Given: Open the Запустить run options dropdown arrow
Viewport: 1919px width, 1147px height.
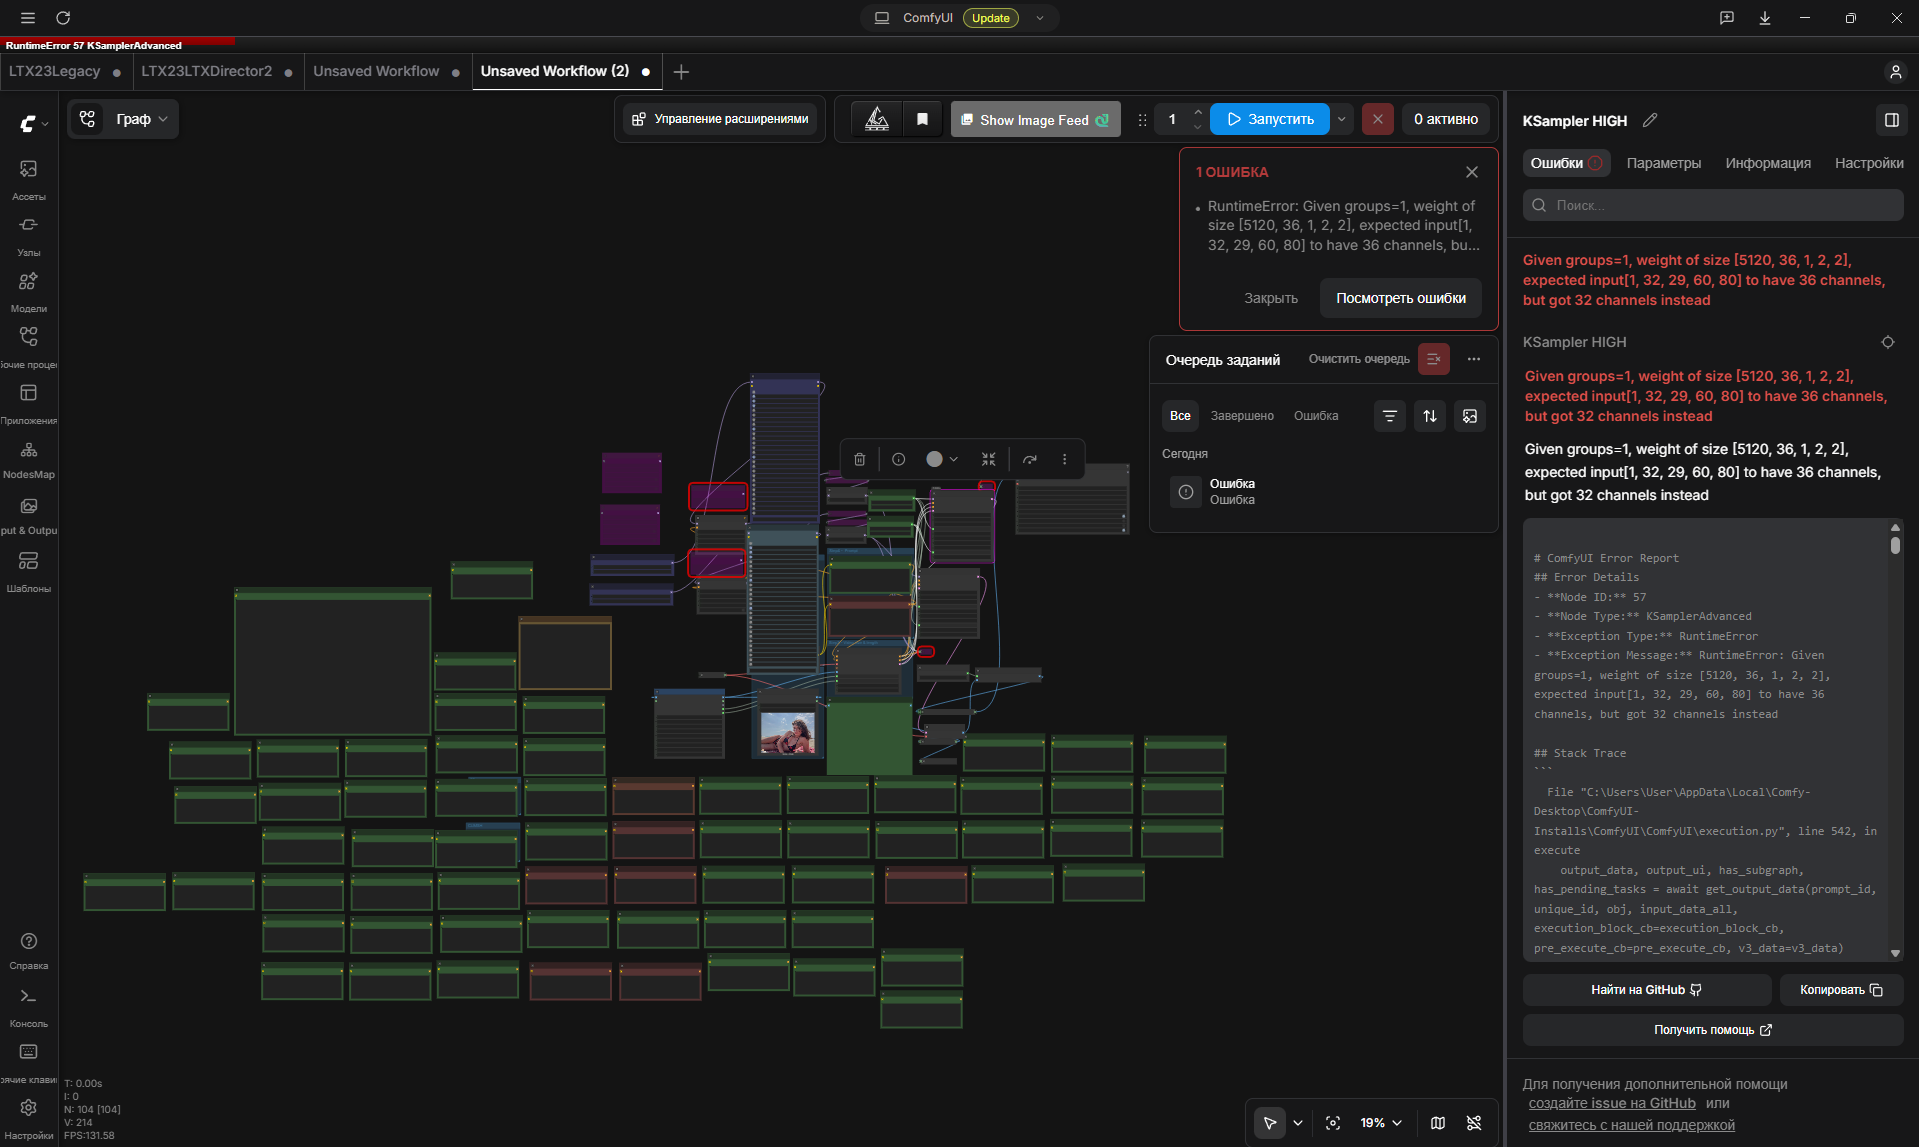Looking at the screenshot, I should [x=1341, y=119].
